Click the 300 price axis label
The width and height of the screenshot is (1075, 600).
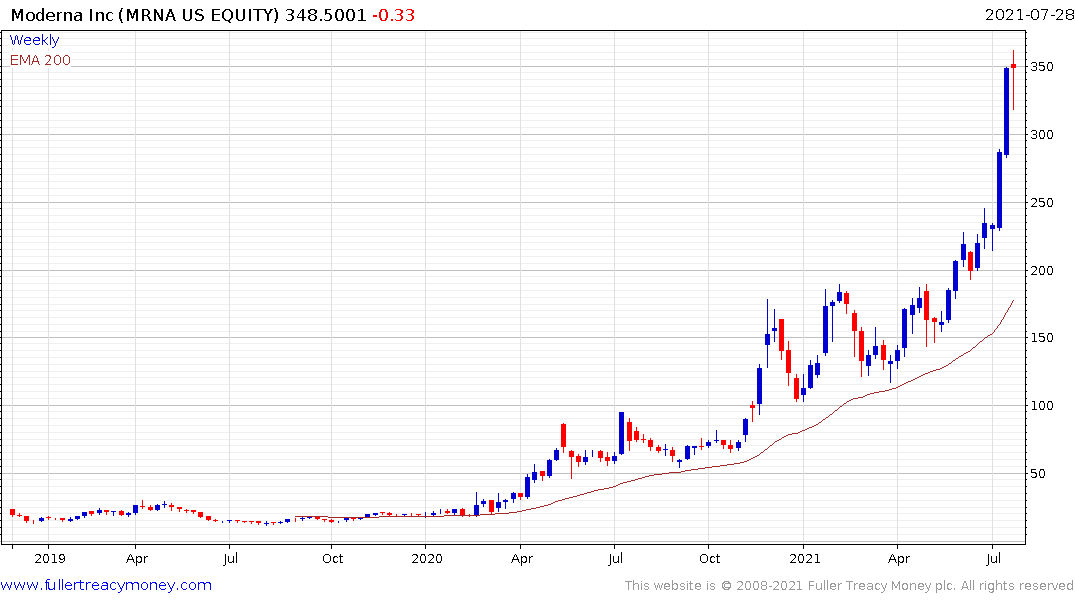pyautogui.click(x=1041, y=134)
